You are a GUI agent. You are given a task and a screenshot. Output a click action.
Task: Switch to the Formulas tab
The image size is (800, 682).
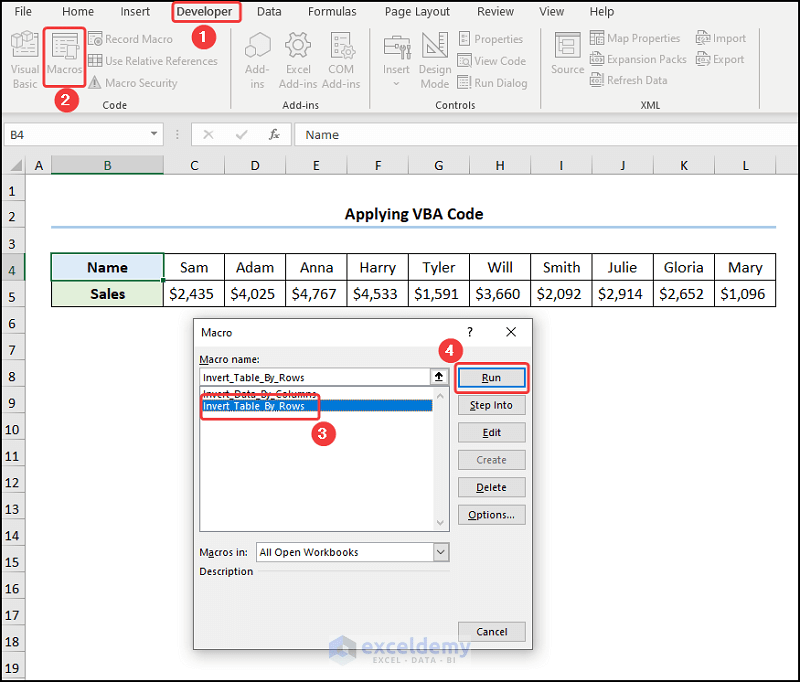[x=332, y=11]
